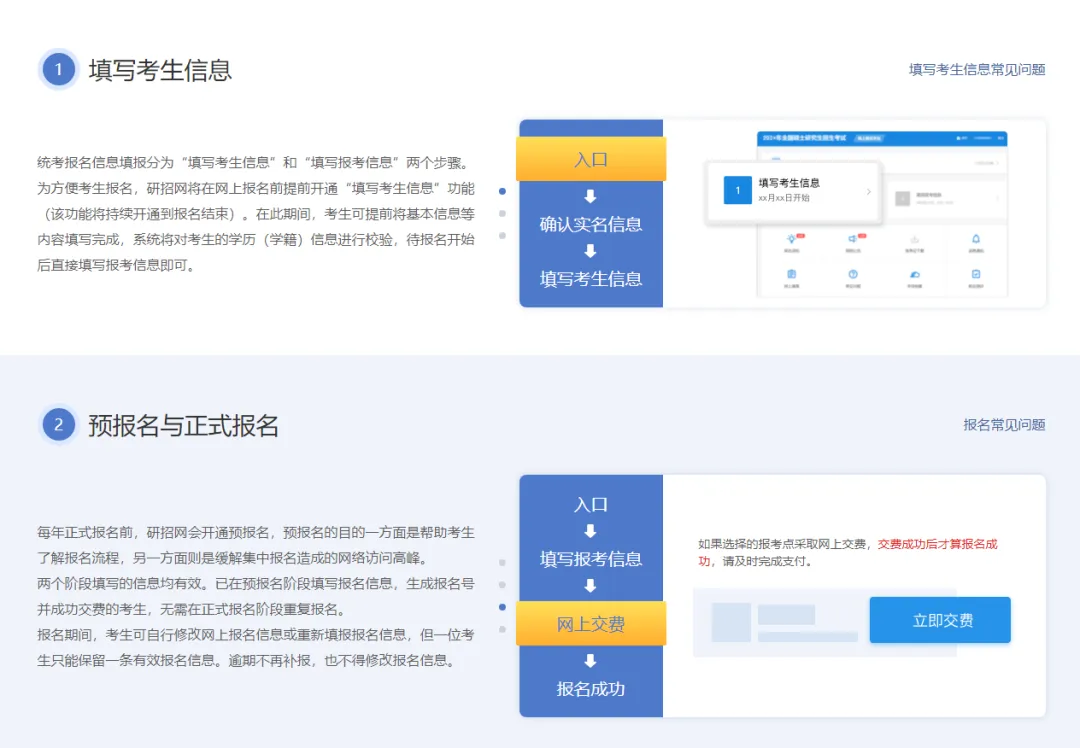Click the checklist icon in preview
This screenshot has height=748, width=1080.
click(976, 274)
